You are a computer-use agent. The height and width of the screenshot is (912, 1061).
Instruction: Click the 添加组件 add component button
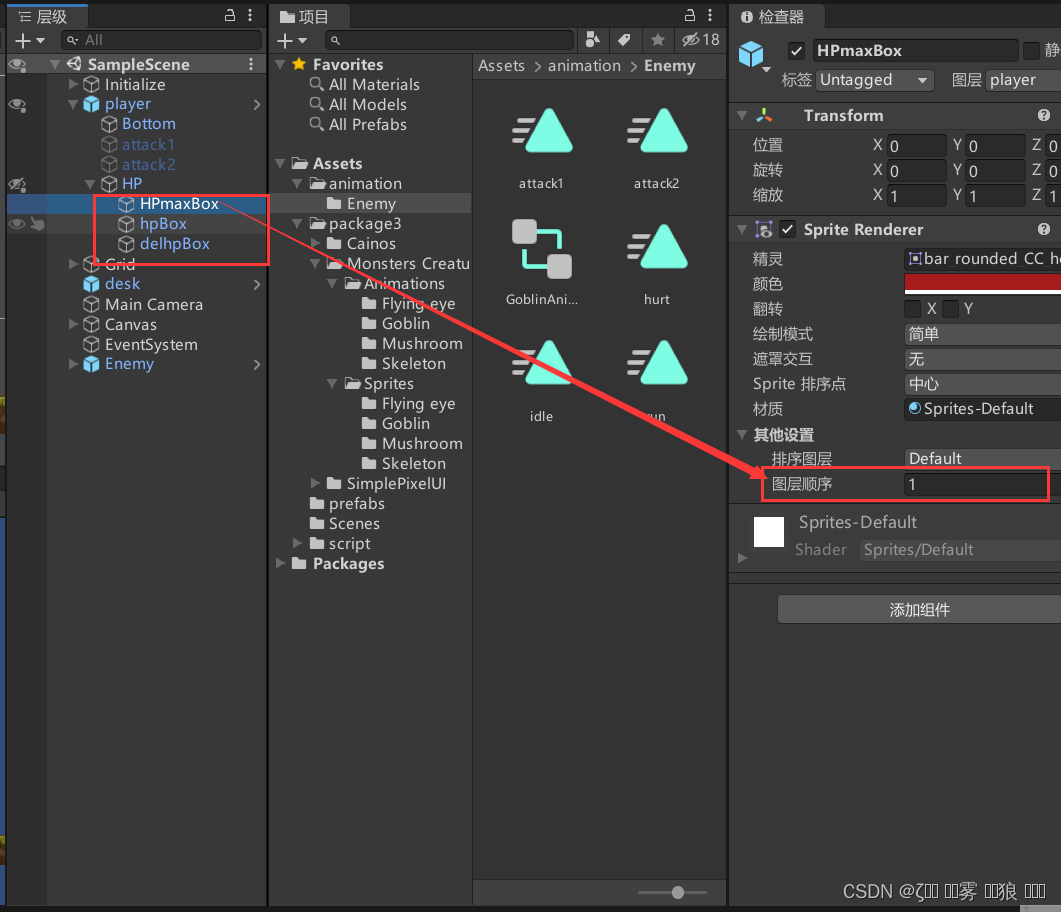click(919, 610)
